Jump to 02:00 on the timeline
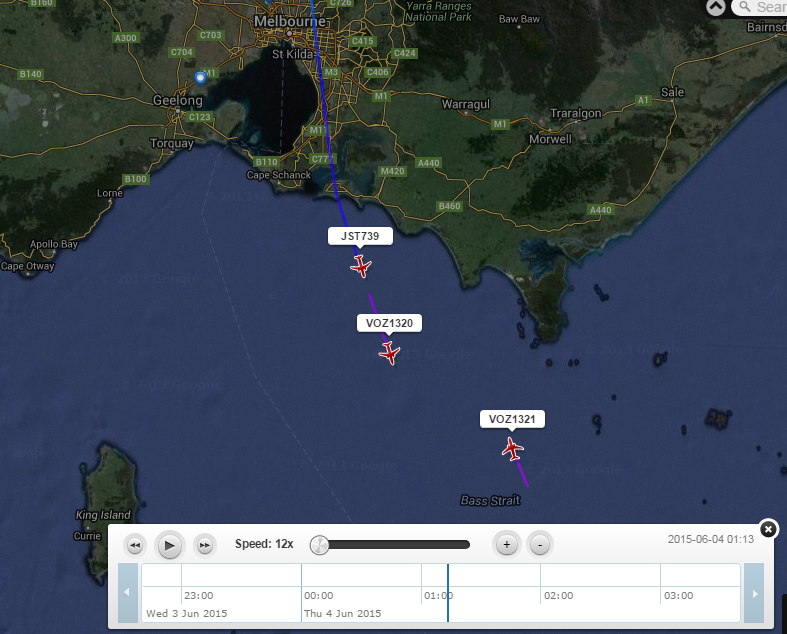This screenshot has height=634, width=787. pos(558,595)
